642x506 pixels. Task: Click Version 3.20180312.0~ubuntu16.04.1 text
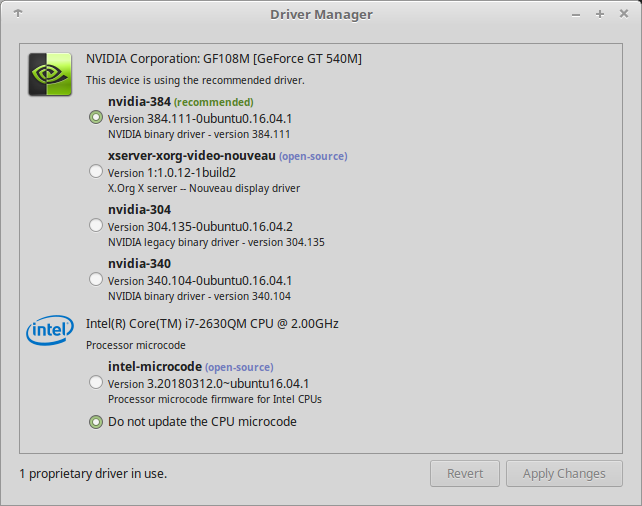pos(208,384)
